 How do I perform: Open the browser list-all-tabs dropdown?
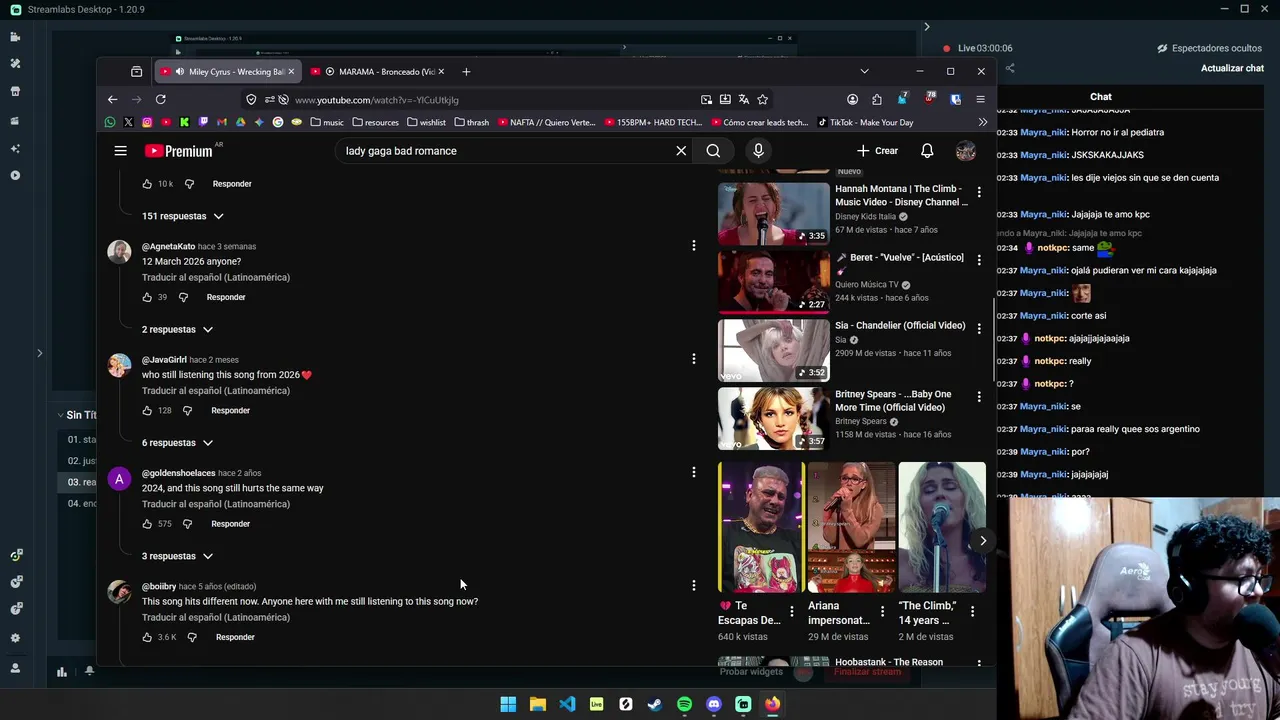click(x=864, y=71)
